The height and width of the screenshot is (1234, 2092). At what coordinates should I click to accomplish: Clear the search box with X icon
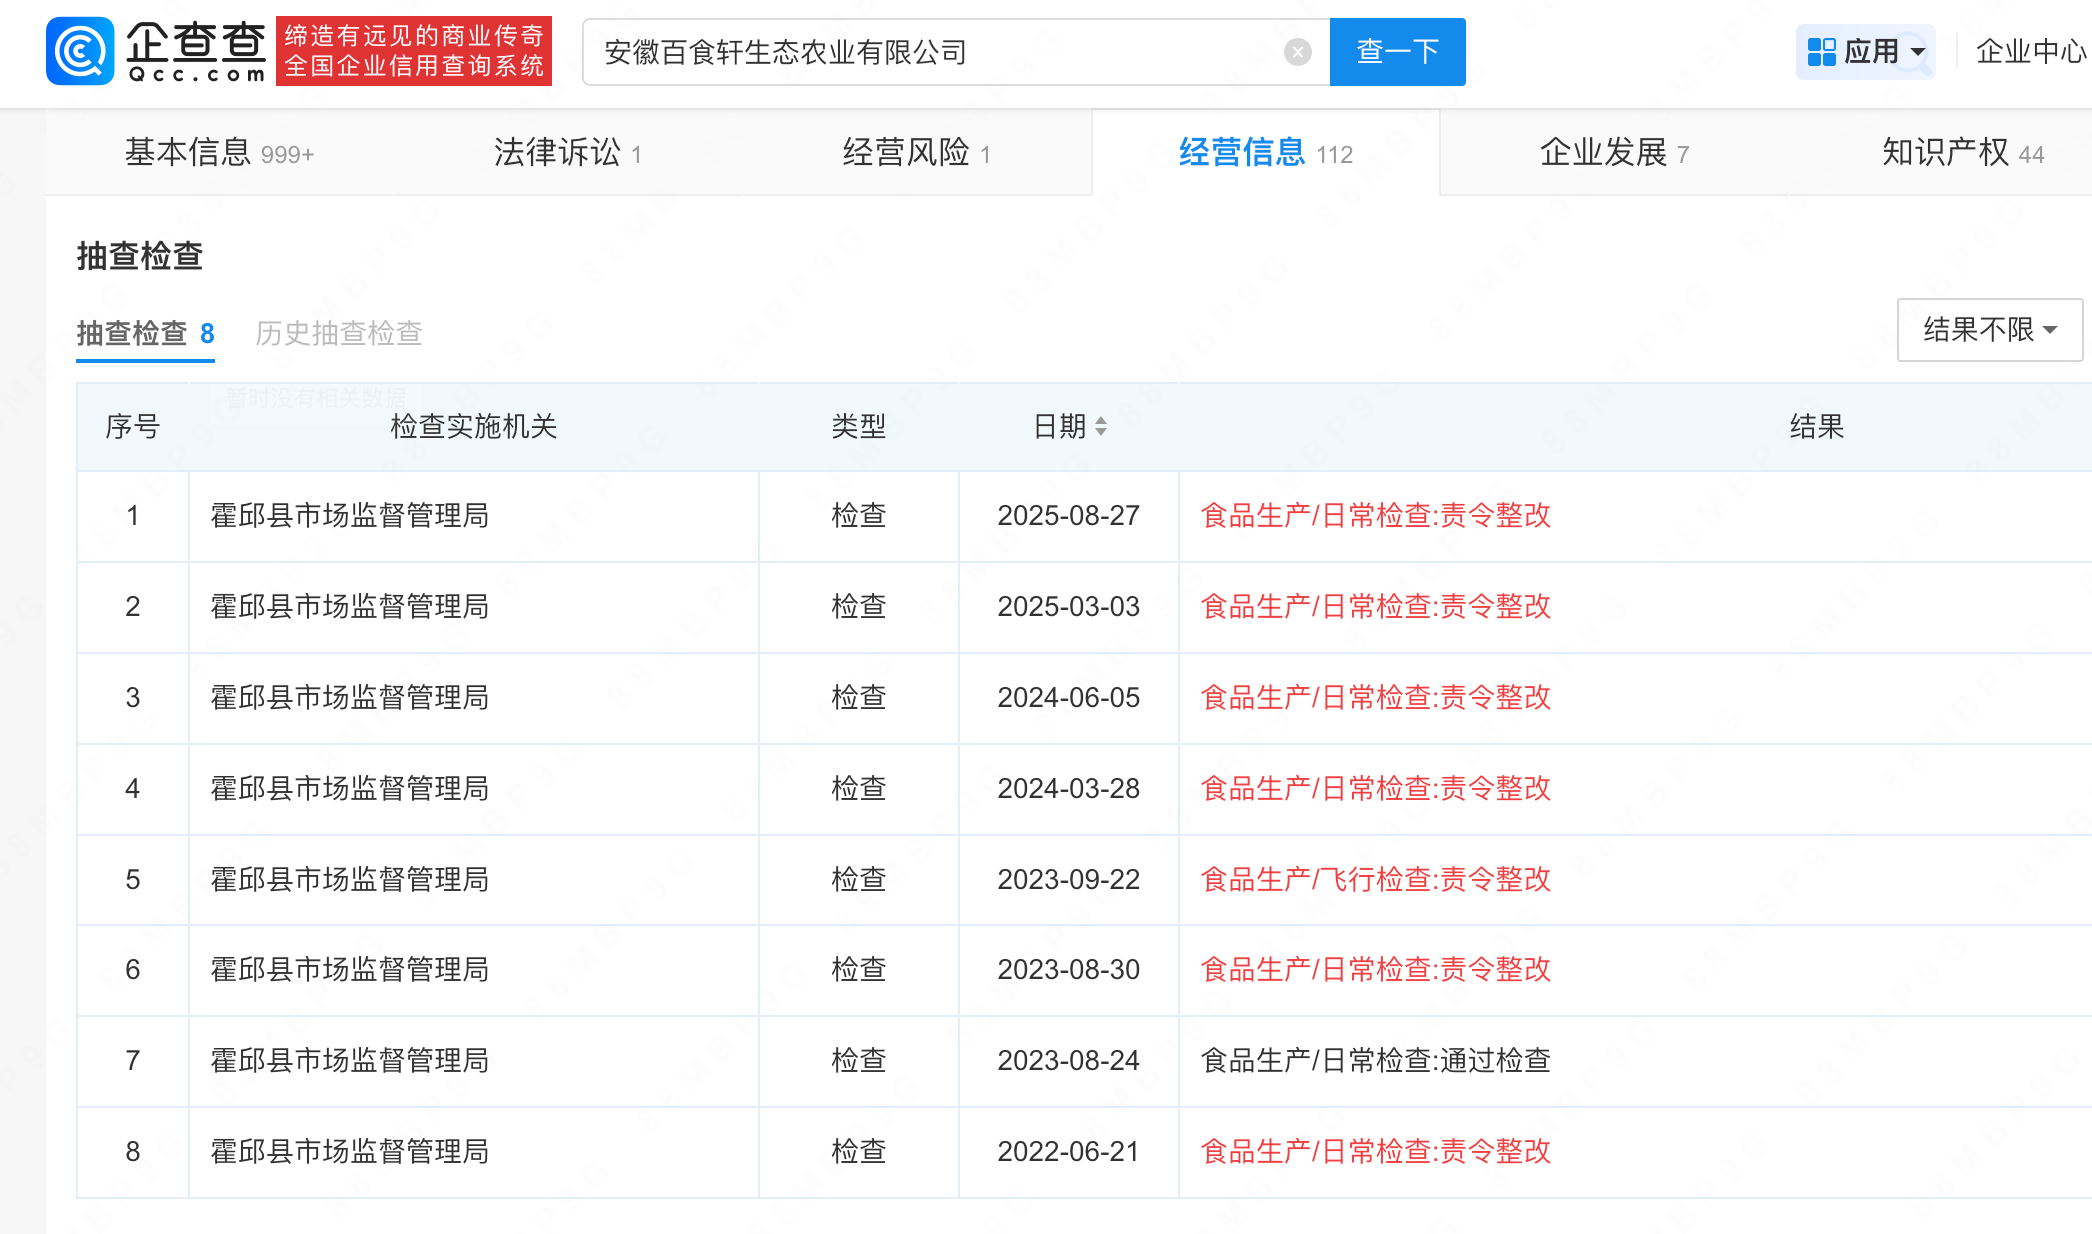point(1297,52)
